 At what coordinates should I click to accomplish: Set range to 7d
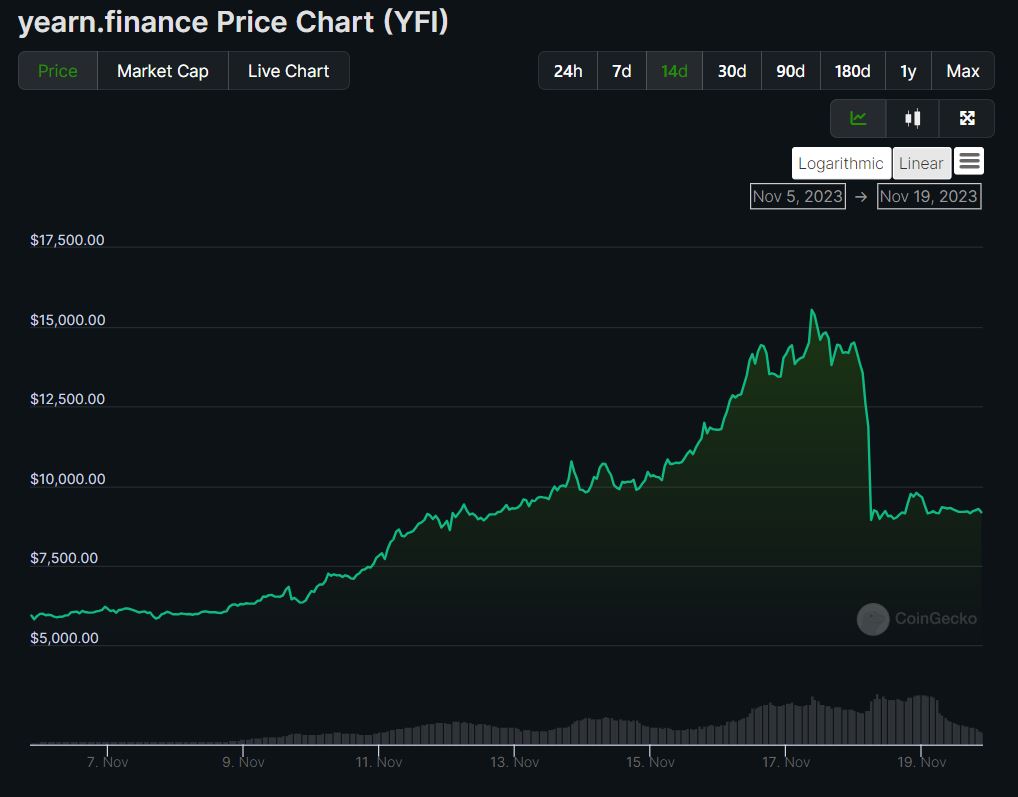pos(622,71)
